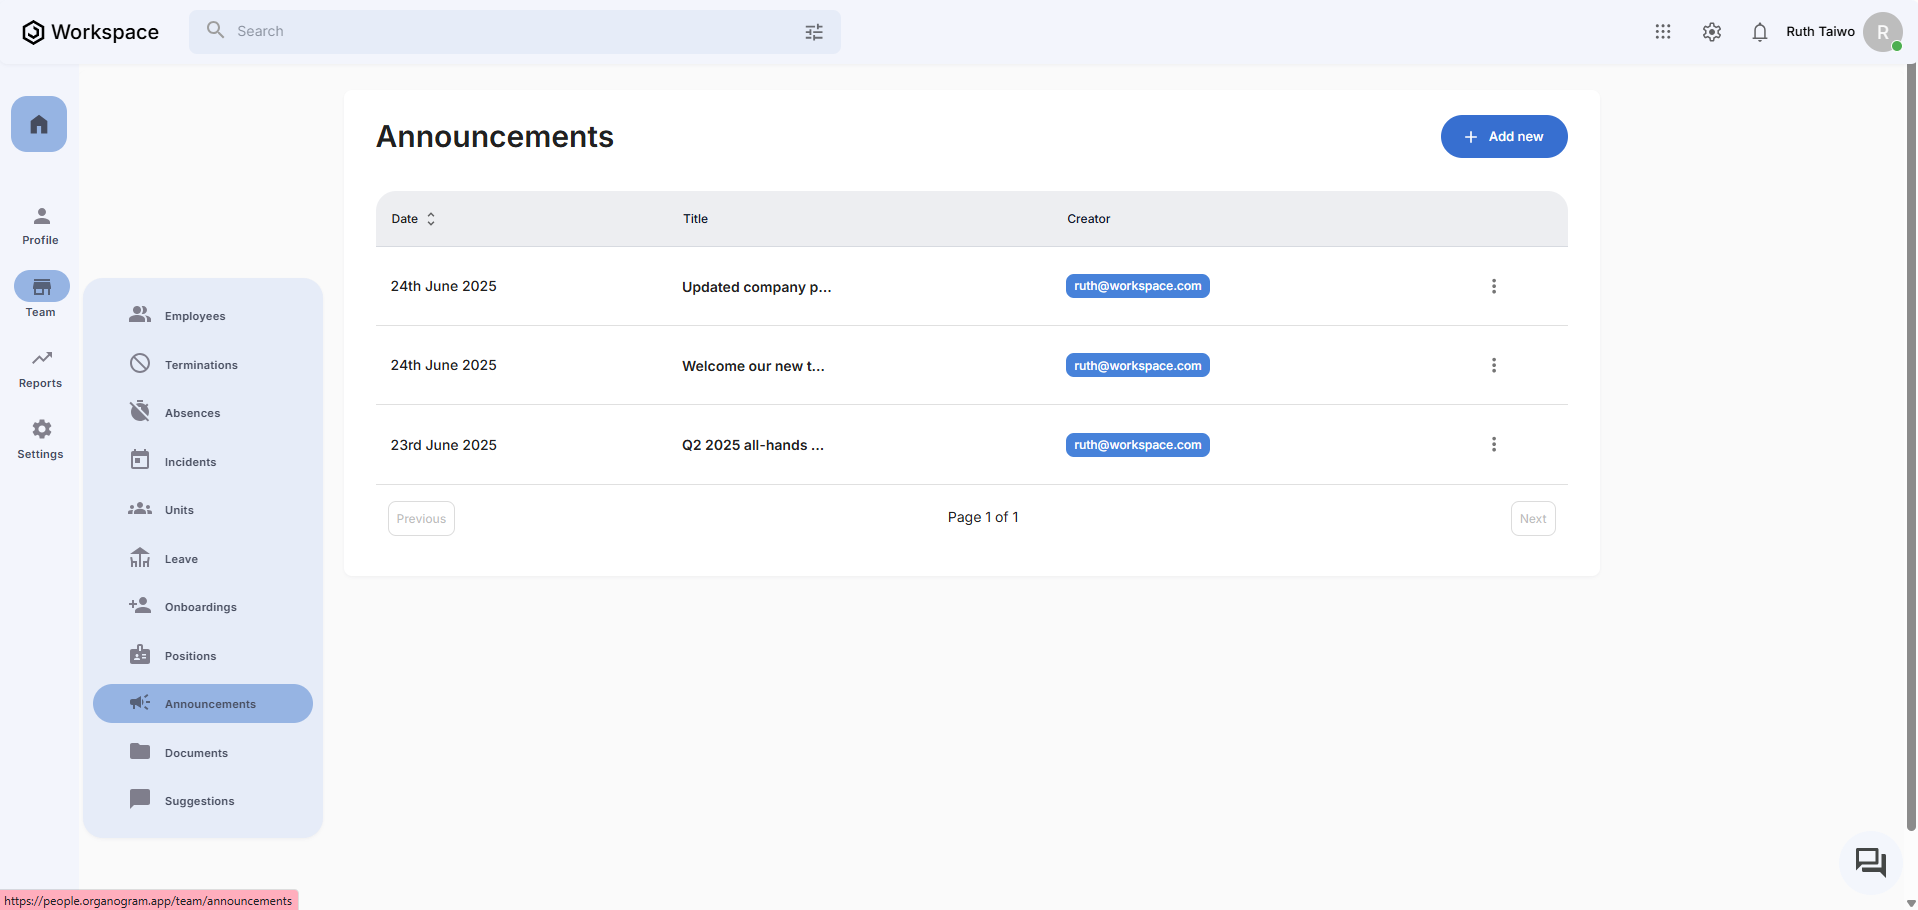Open options menu for Q2 2025 all-hands
Viewport: 1918px width, 910px height.
(1493, 444)
